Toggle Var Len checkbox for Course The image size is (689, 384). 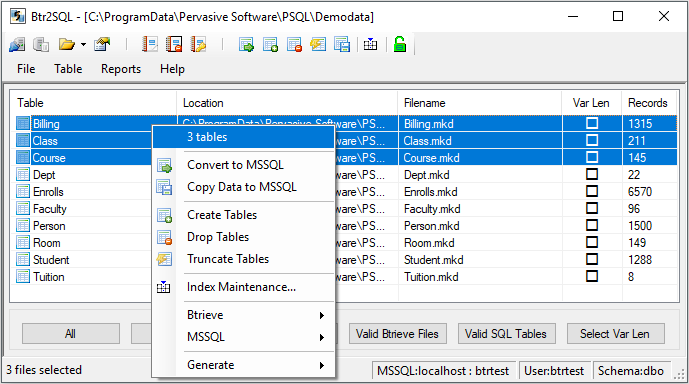click(592, 157)
